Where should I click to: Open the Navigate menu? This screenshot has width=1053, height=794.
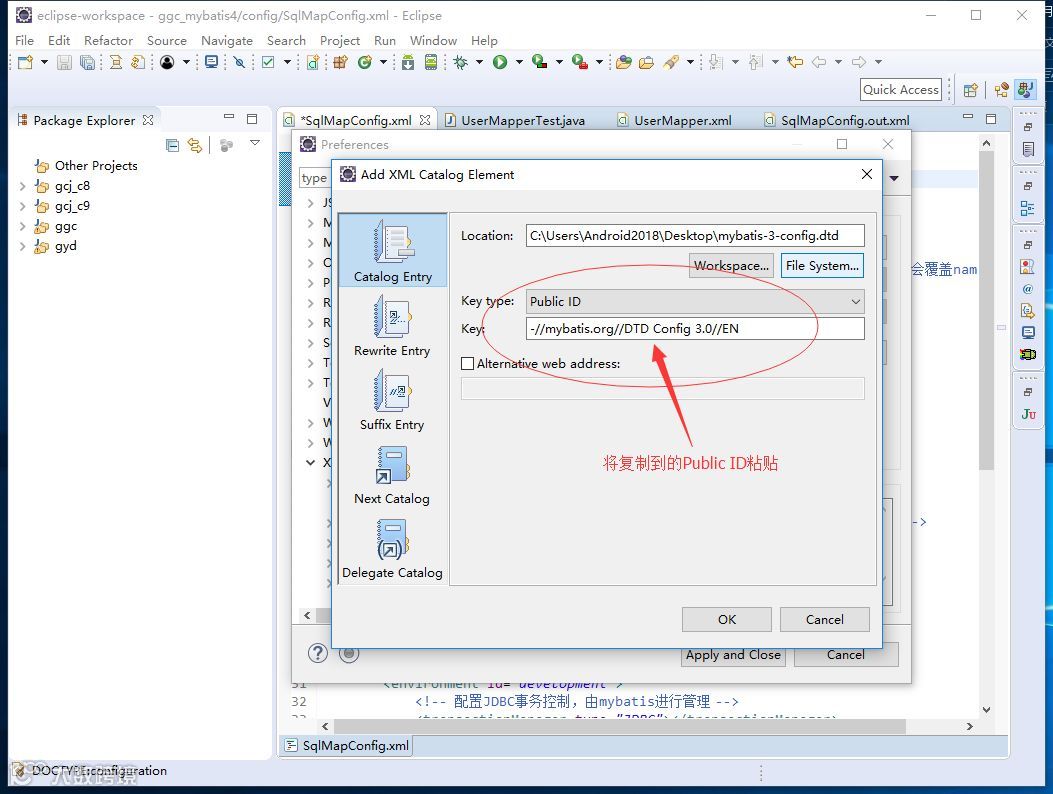[227, 41]
